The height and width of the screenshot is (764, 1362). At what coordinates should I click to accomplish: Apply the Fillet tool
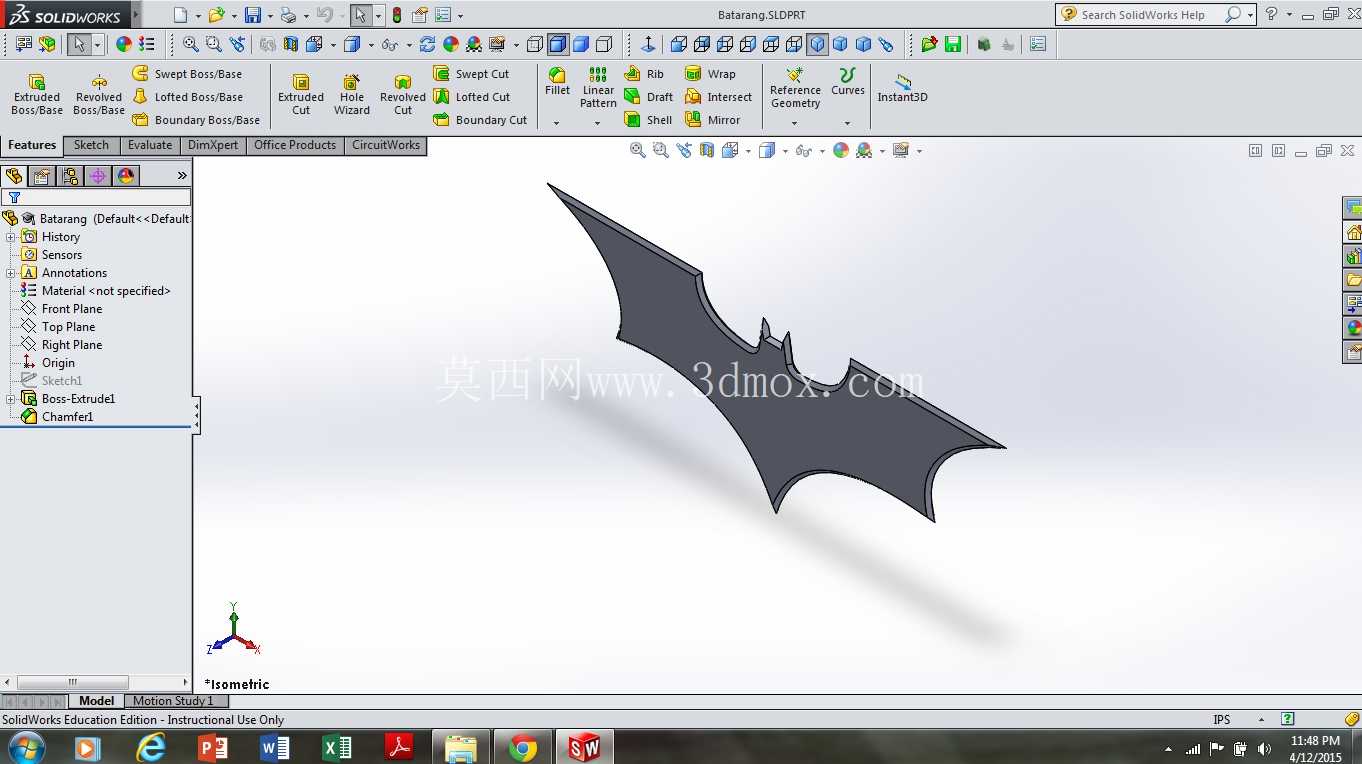557,82
